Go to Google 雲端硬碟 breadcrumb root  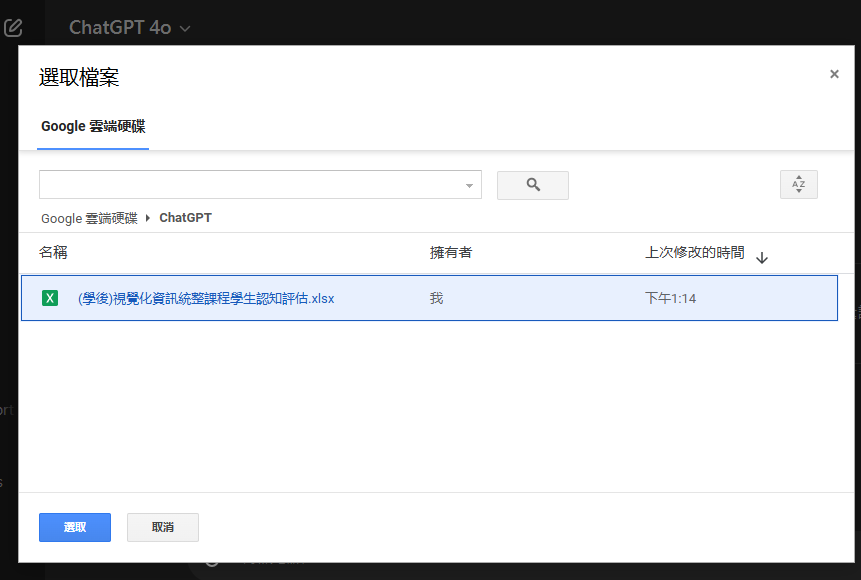[89, 218]
